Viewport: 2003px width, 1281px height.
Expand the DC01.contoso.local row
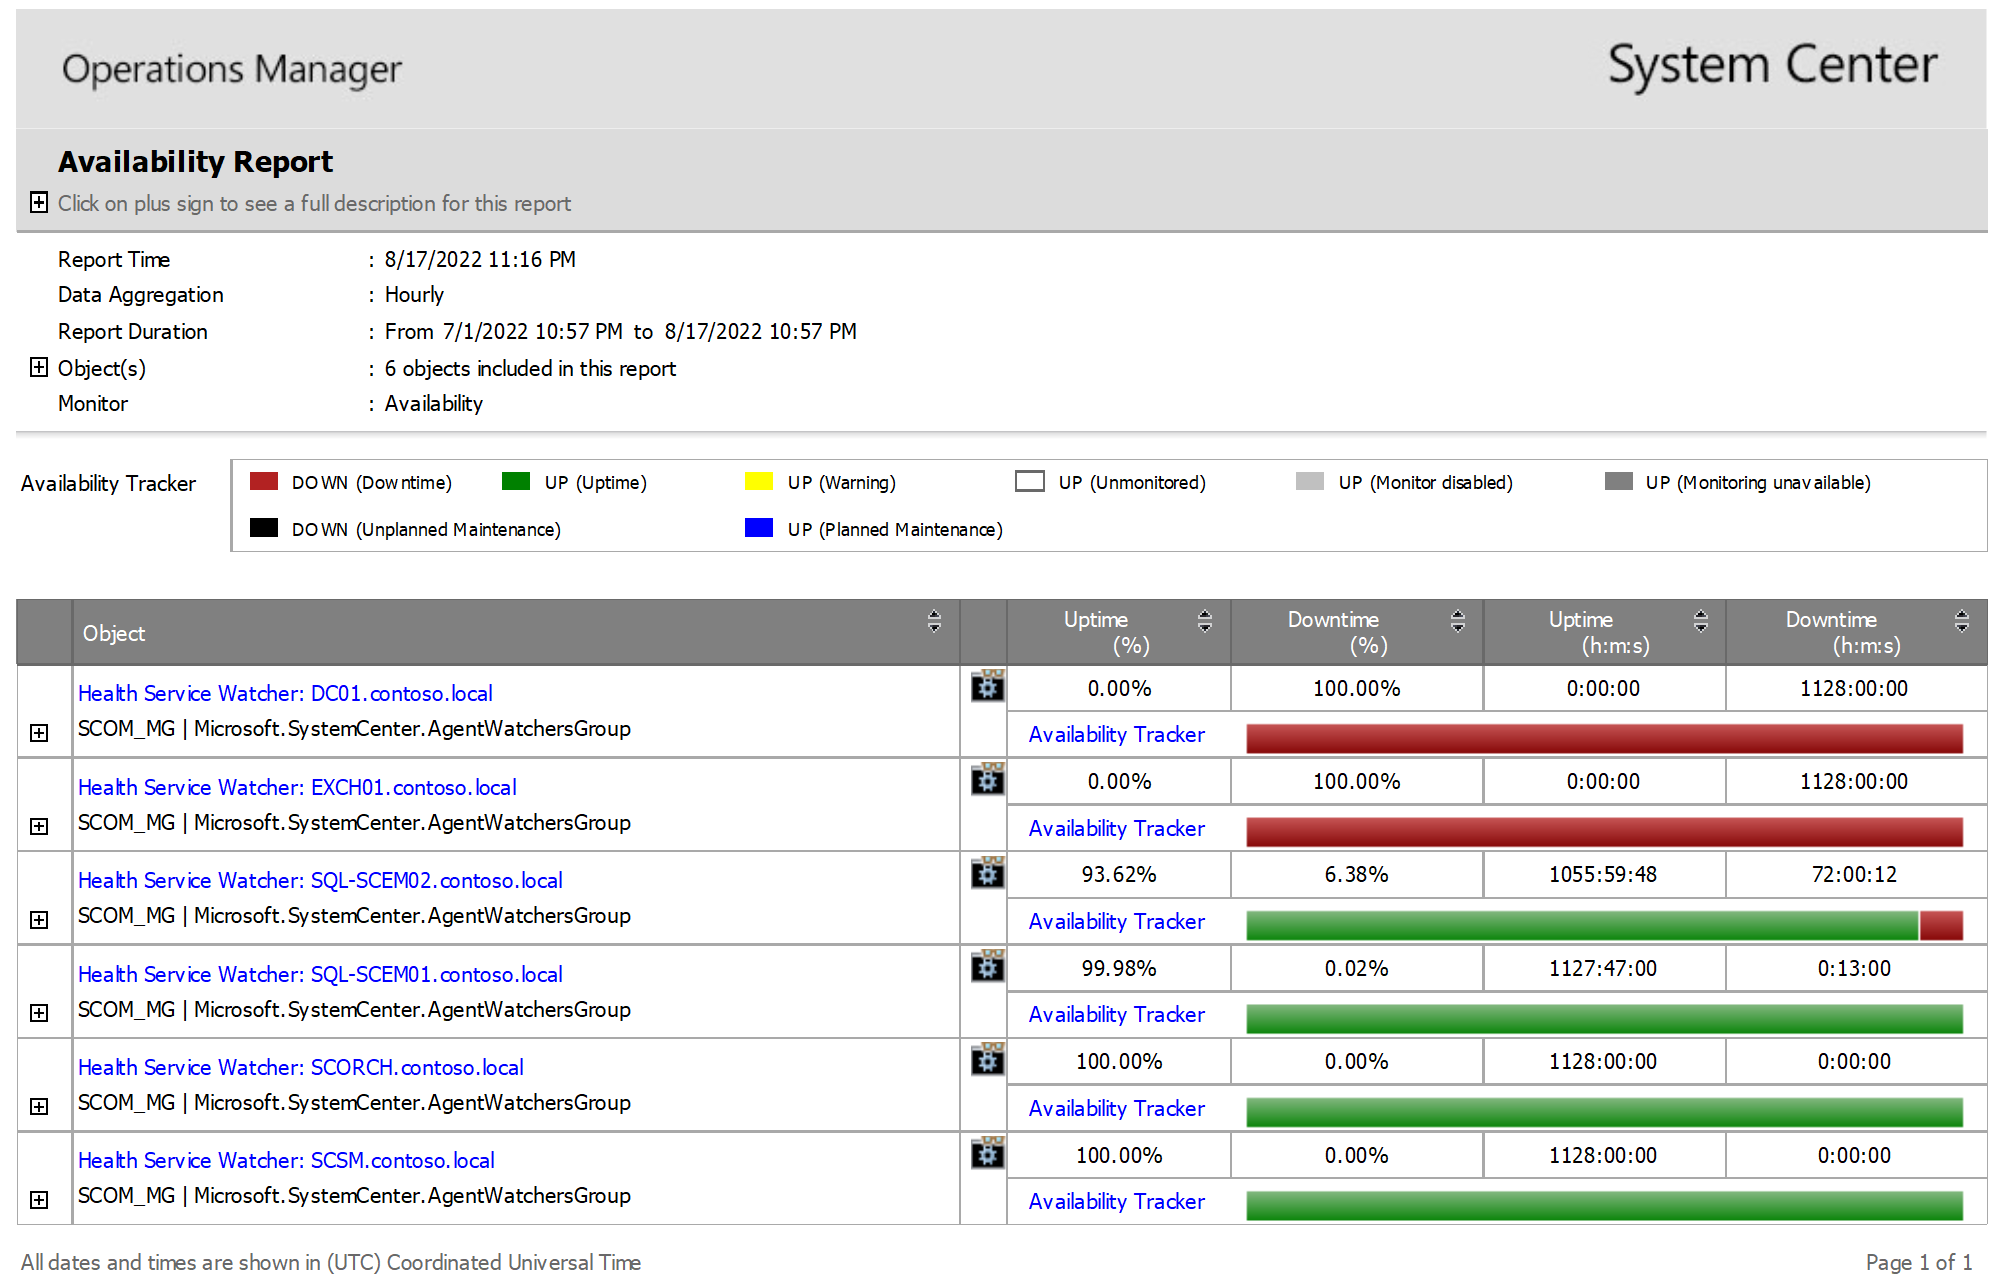pos(39,733)
